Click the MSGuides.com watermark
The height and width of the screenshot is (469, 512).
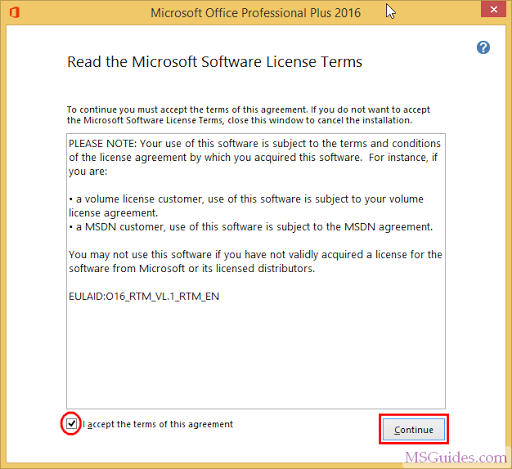coord(456,457)
